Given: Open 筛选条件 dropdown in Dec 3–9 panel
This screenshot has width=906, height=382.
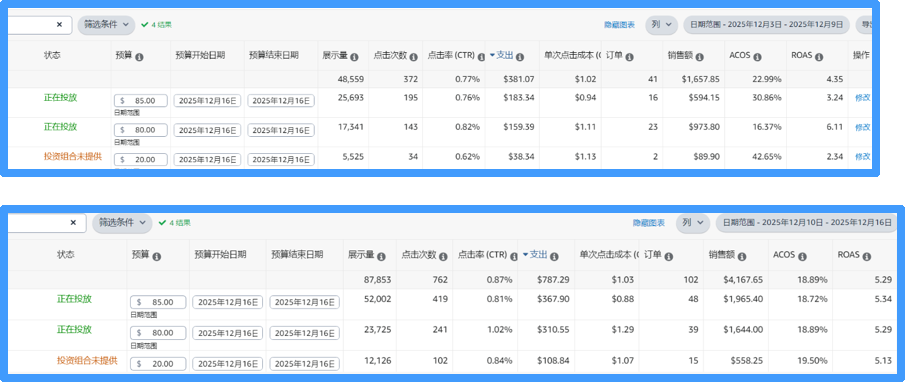Looking at the screenshot, I should click(106, 25).
